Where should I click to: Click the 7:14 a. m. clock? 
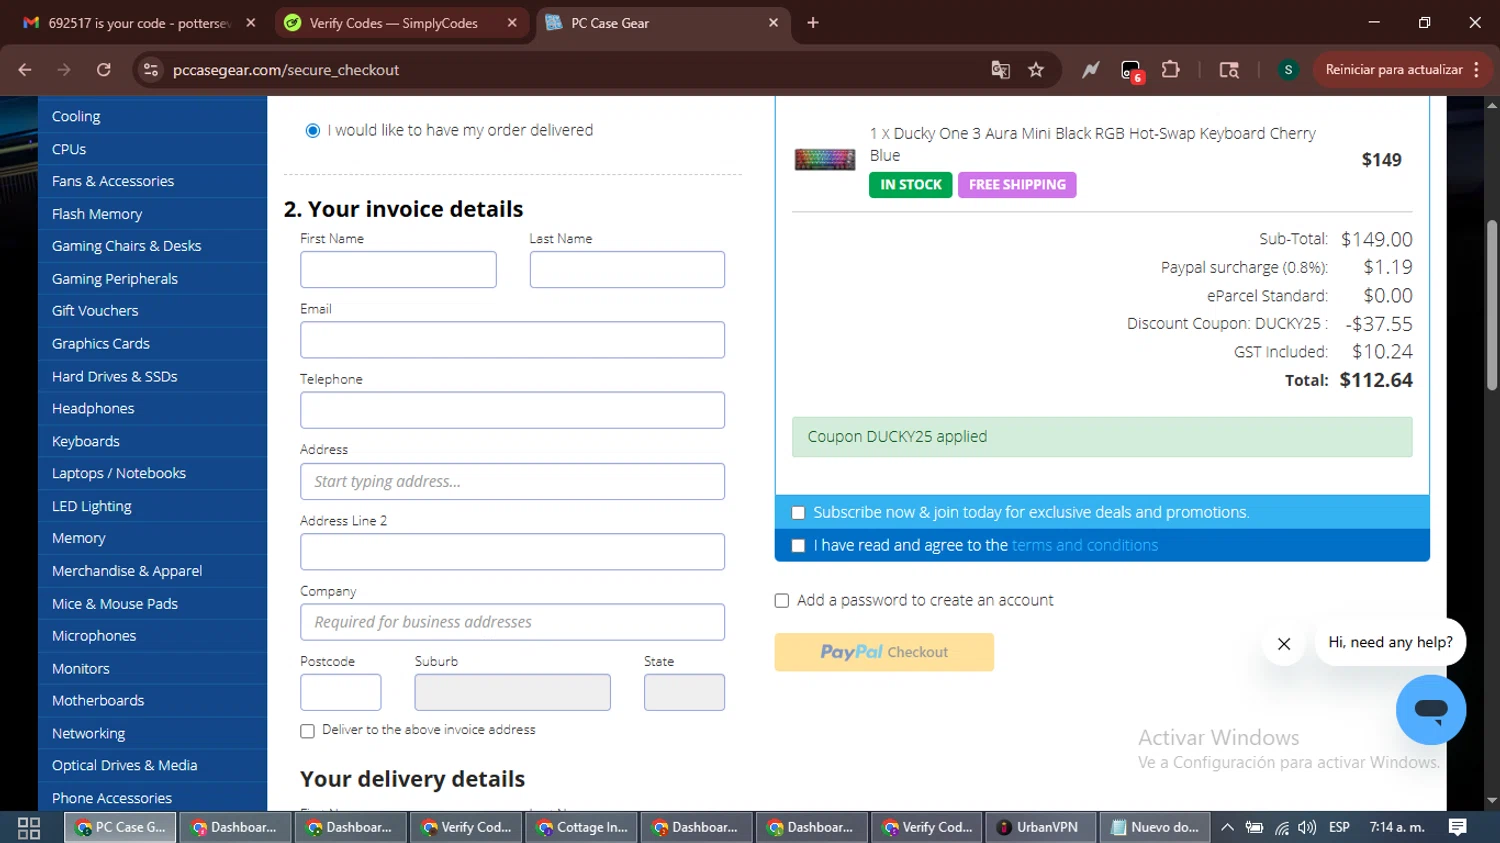pyautogui.click(x=1397, y=827)
